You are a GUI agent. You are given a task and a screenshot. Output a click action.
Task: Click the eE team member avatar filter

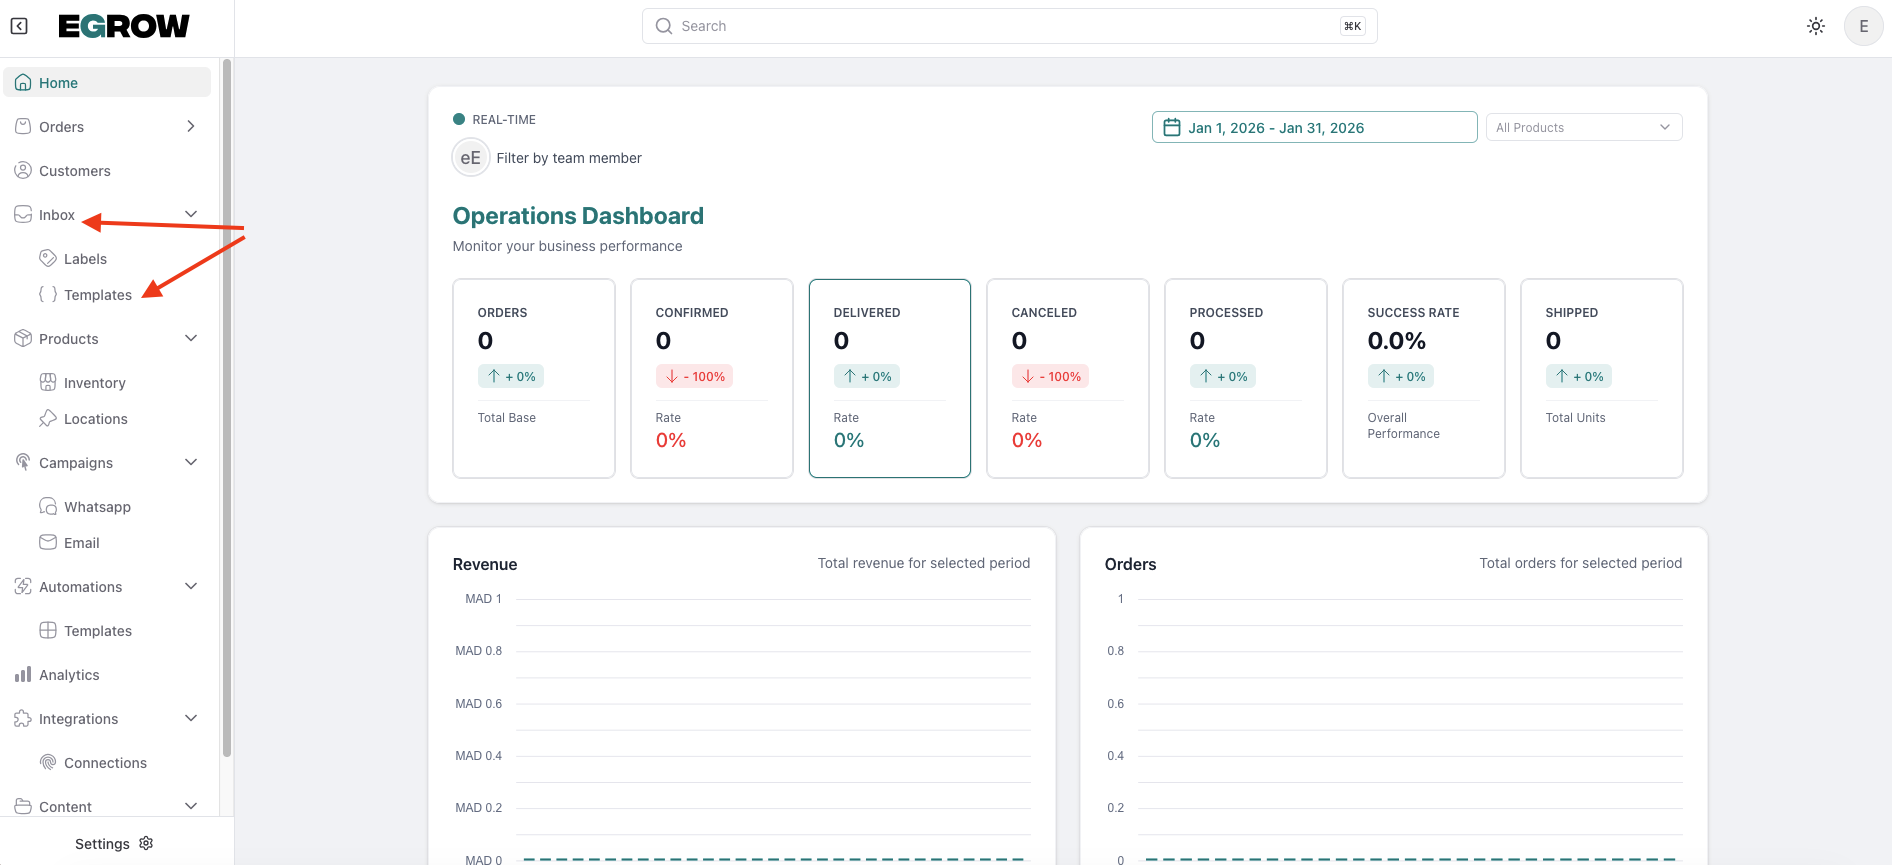pyautogui.click(x=470, y=158)
